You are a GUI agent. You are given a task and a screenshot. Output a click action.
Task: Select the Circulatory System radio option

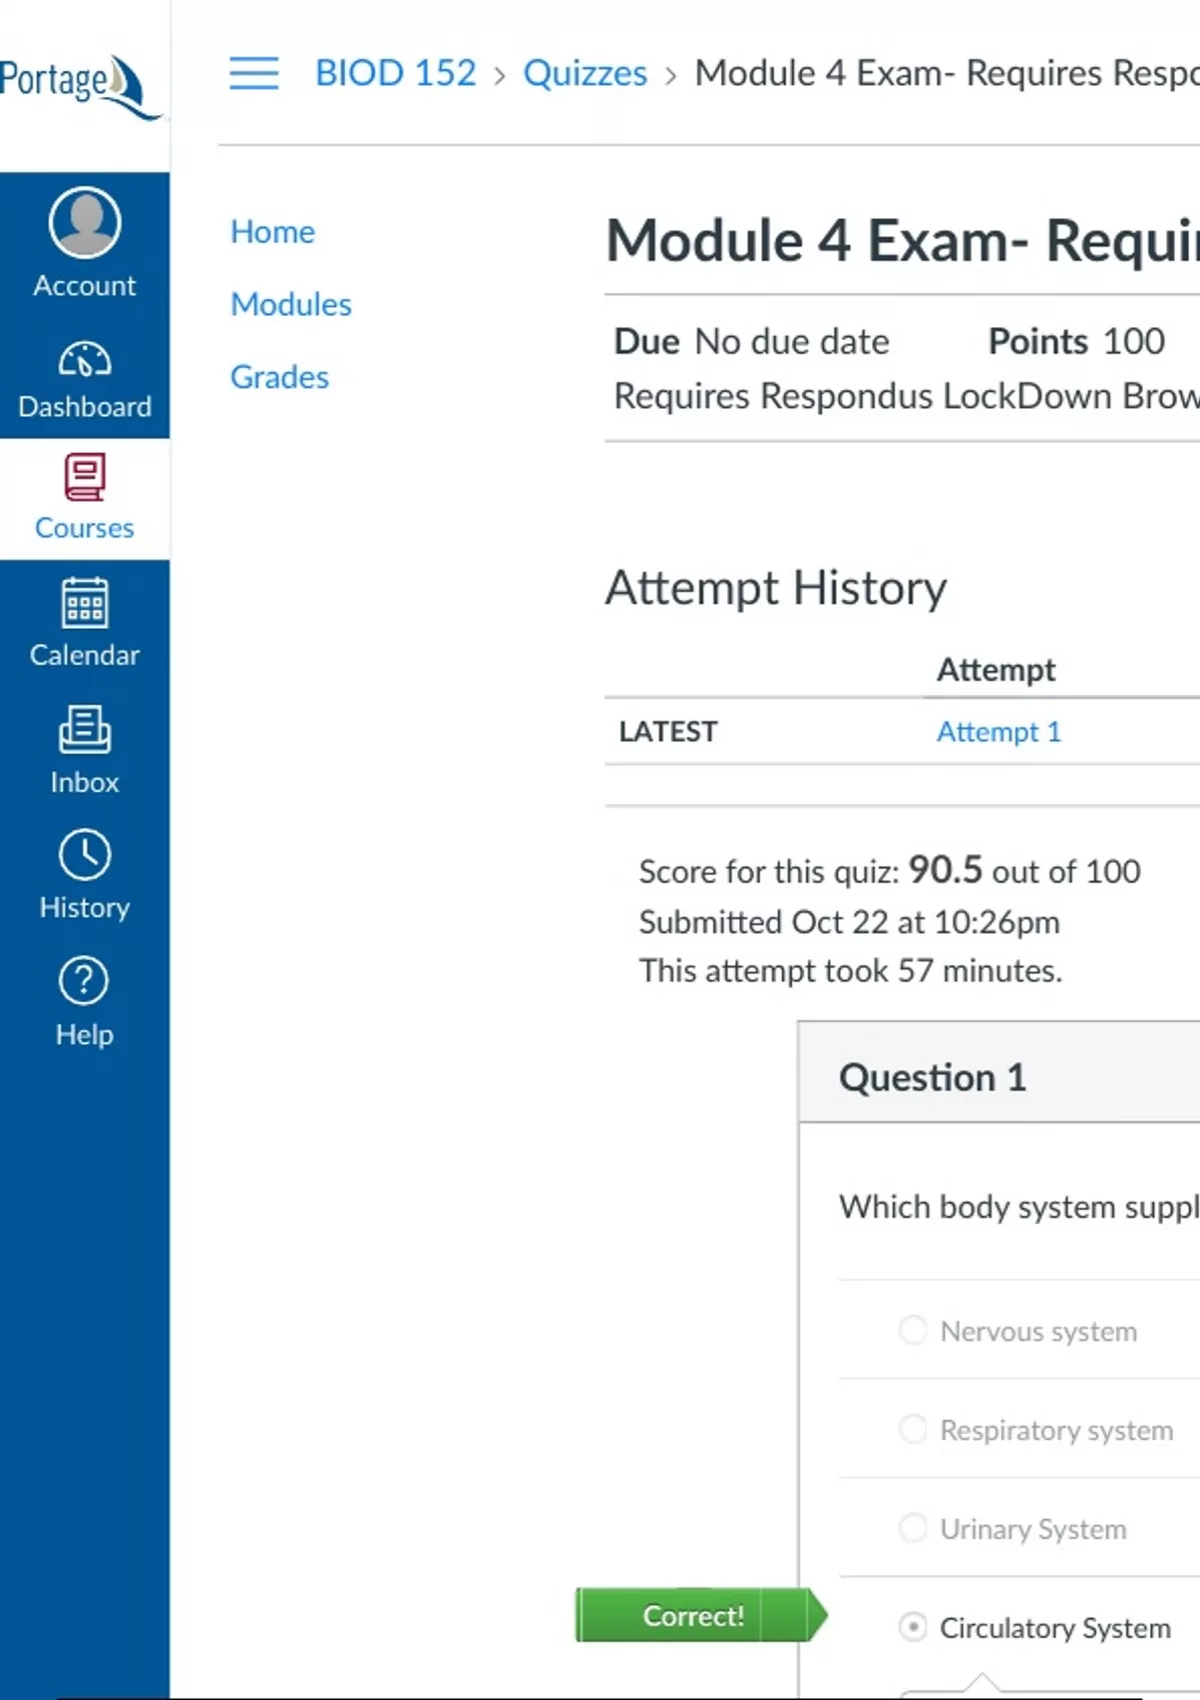(x=913, y=1627)
